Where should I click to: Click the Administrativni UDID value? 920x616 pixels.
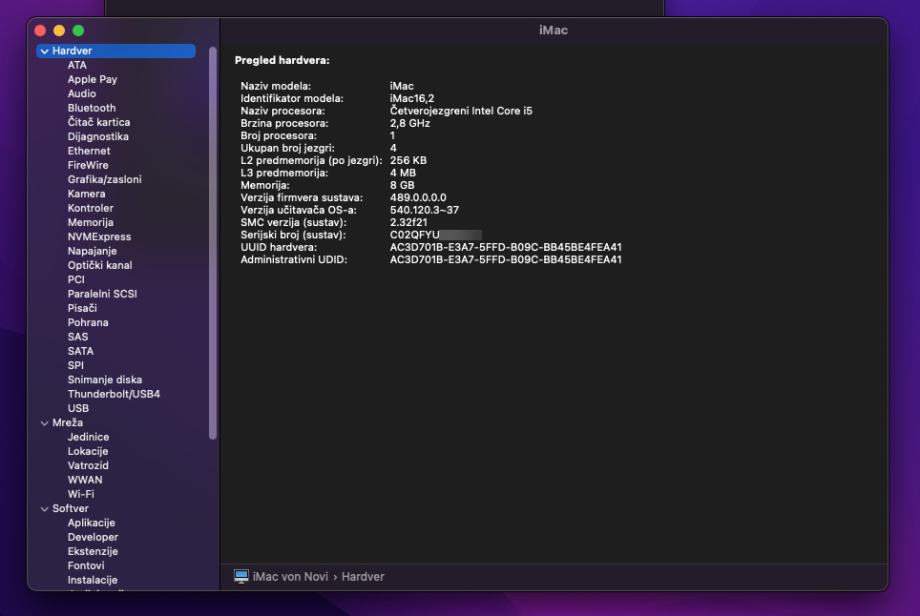coord(506,260)
